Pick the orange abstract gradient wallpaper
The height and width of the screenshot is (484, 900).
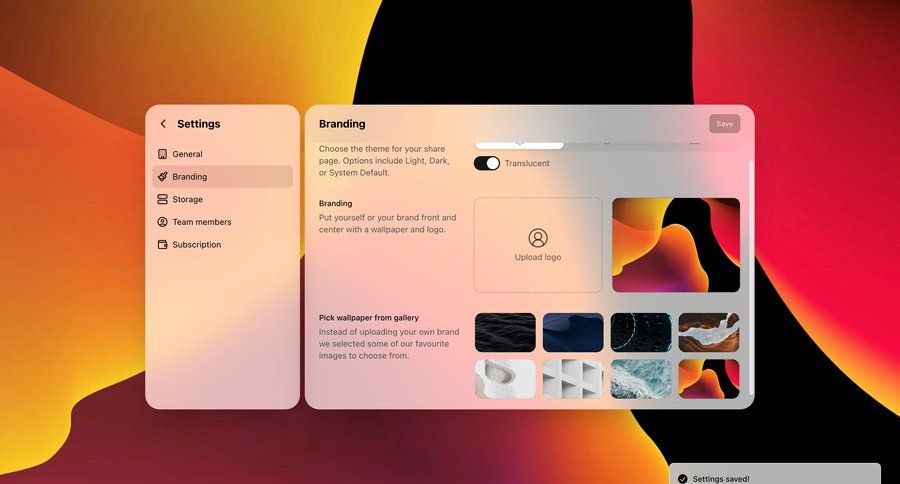[x=709, y=379]
